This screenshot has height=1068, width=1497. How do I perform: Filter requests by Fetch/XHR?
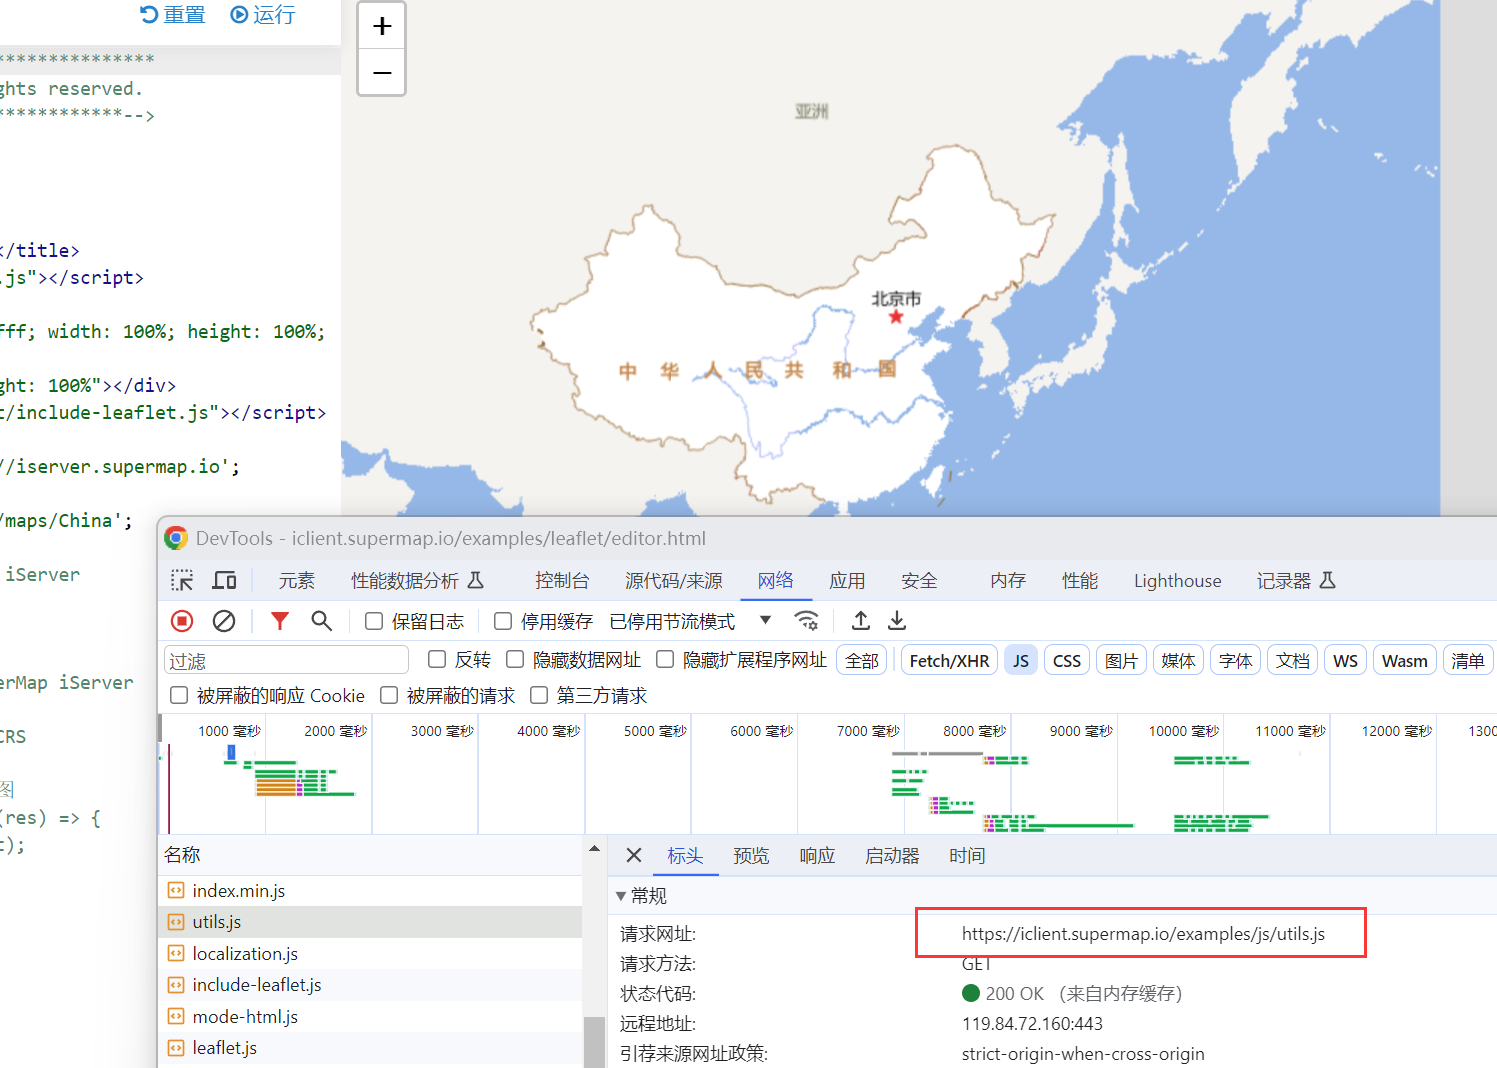(948, 661)
